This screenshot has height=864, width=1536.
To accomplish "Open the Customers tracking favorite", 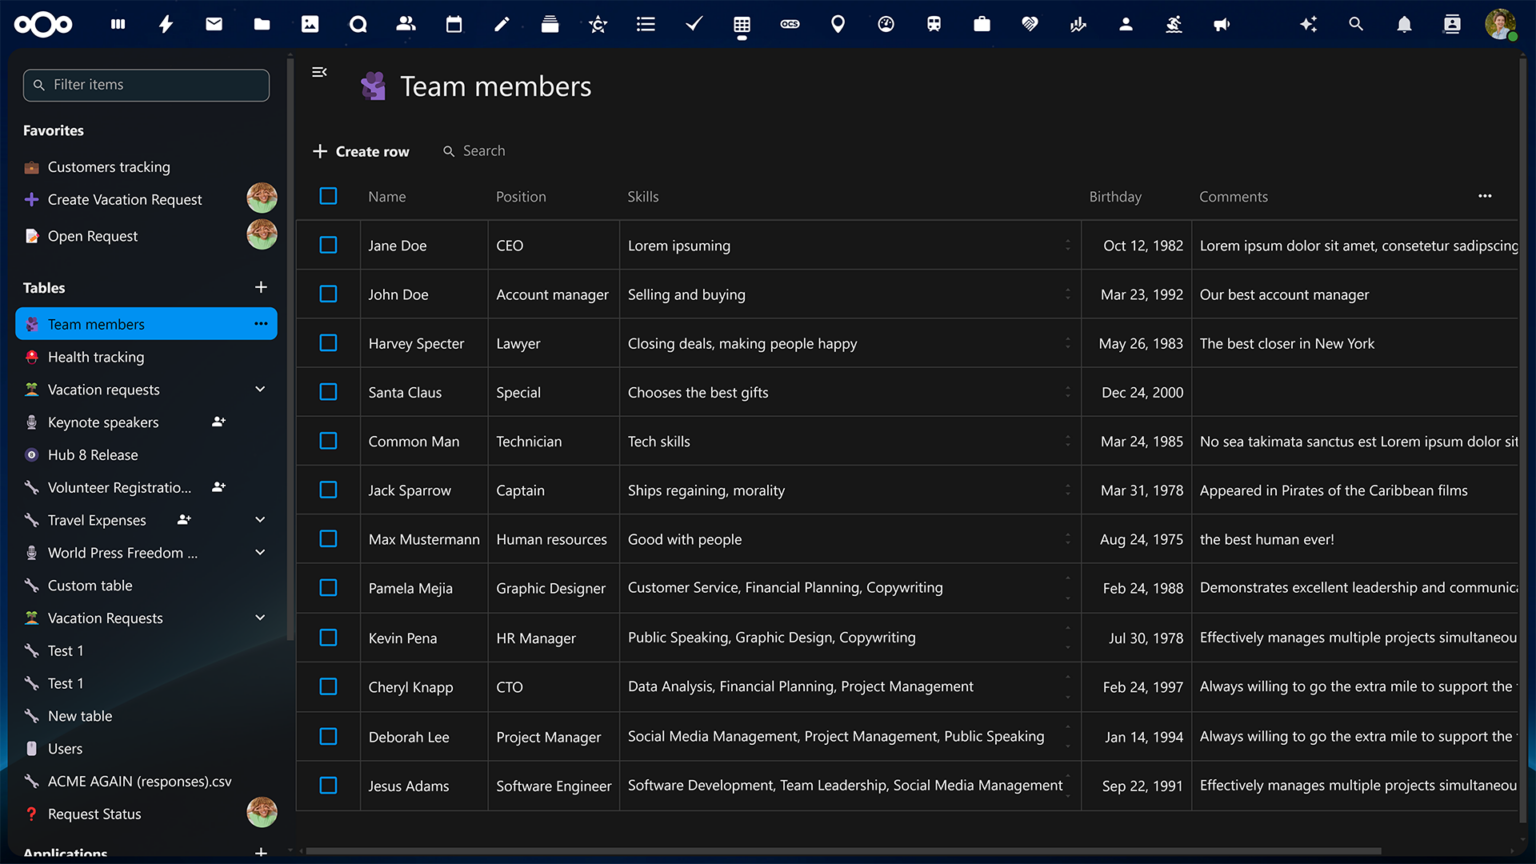I will [107, 167].
